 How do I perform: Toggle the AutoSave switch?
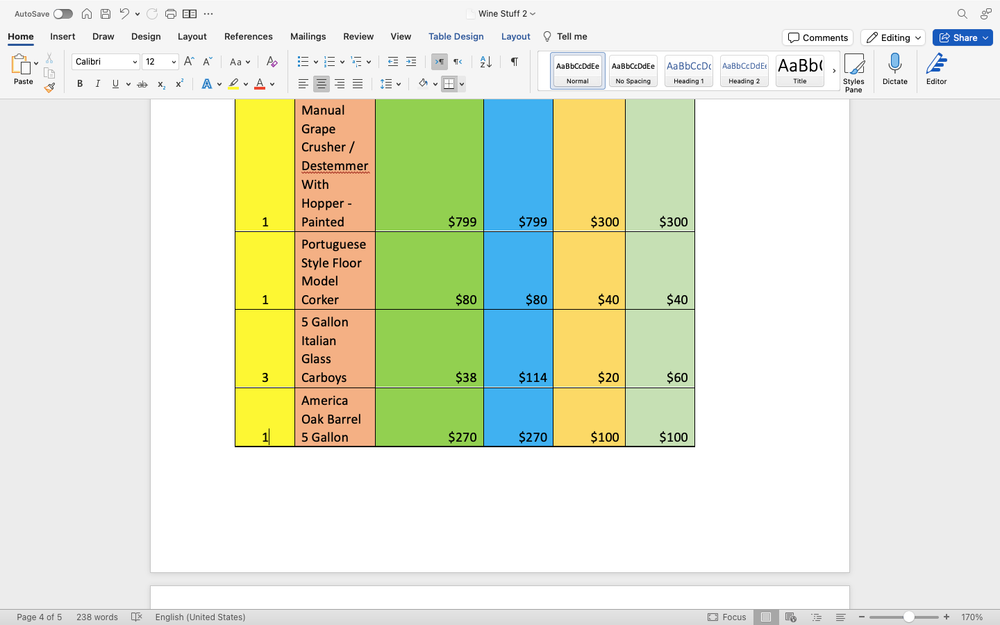(x=63, y=14)
